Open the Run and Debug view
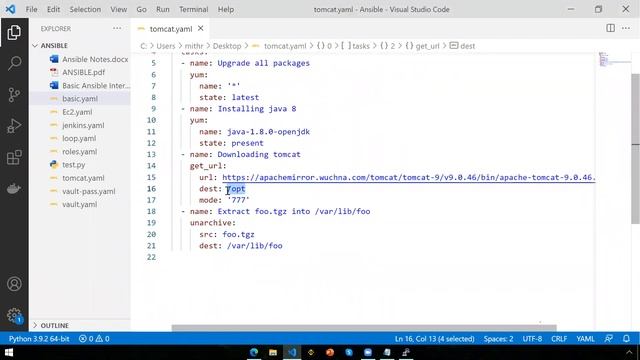640x360 pixels. (x=14, y=126)
